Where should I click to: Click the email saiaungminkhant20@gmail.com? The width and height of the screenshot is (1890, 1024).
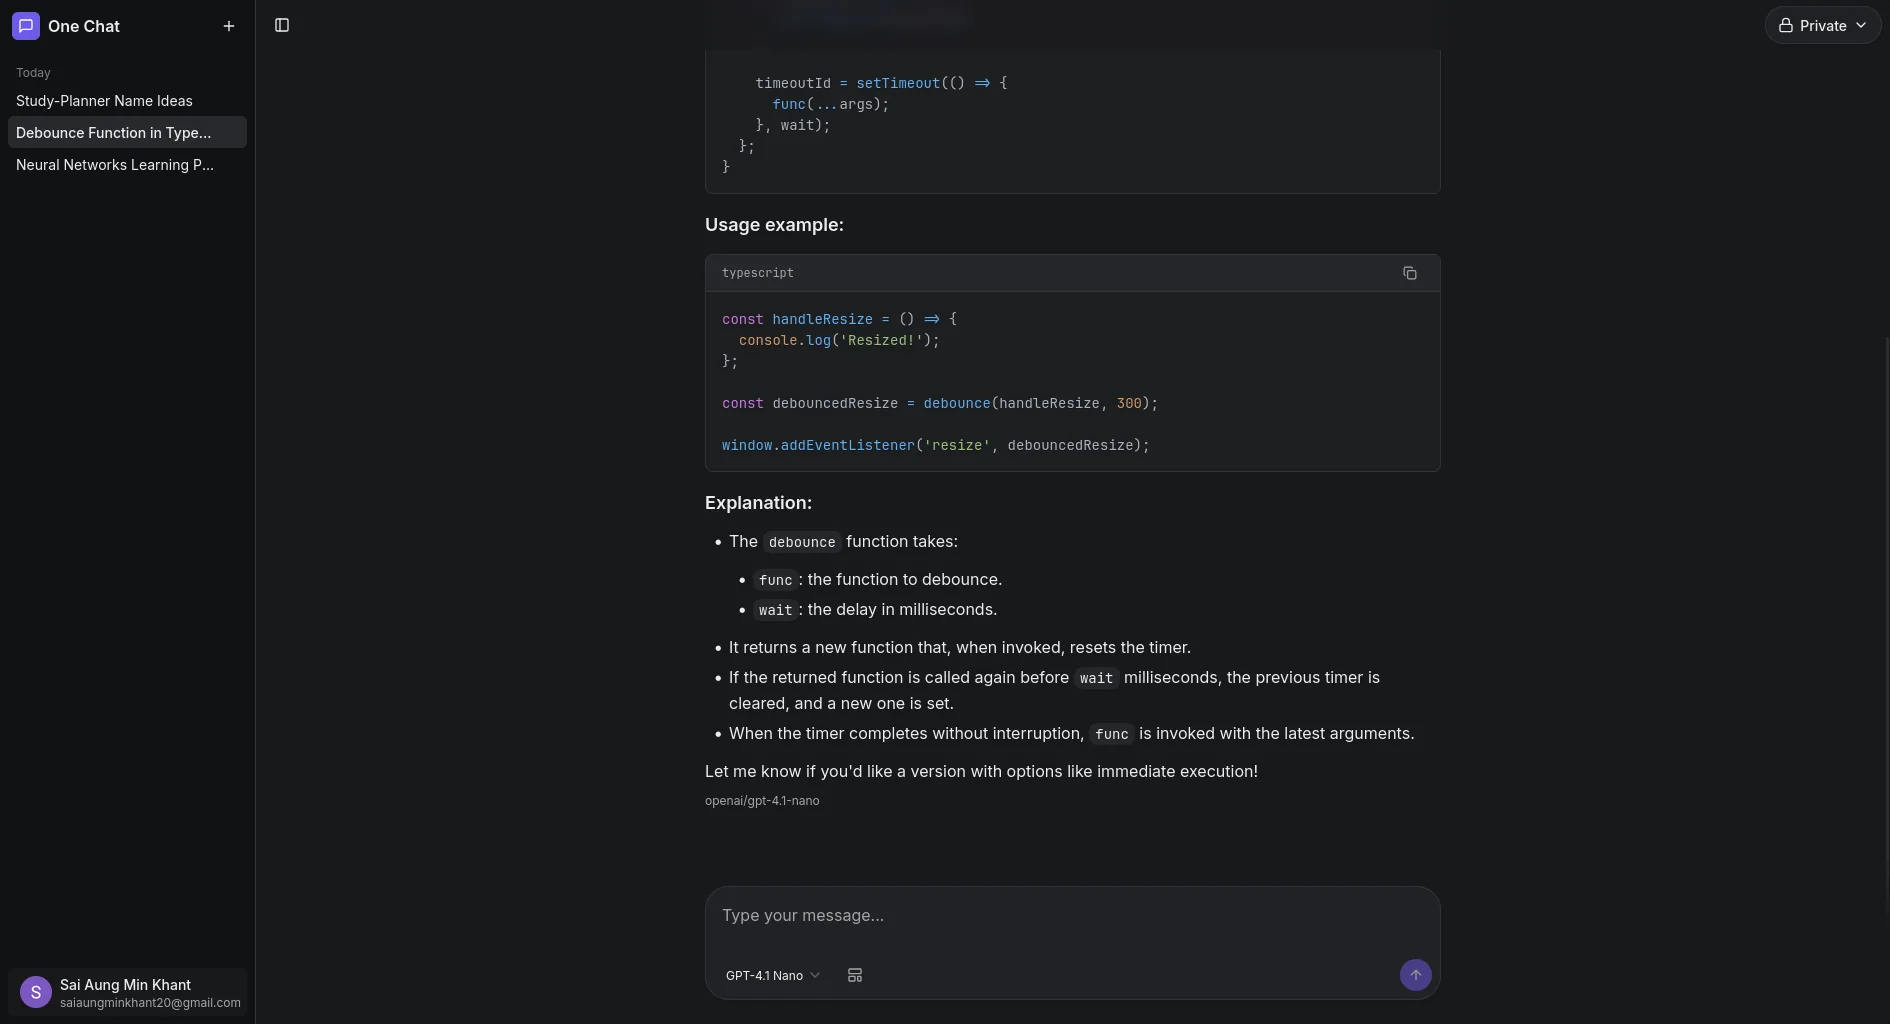pyautogui.click(x=150, y=1003)
